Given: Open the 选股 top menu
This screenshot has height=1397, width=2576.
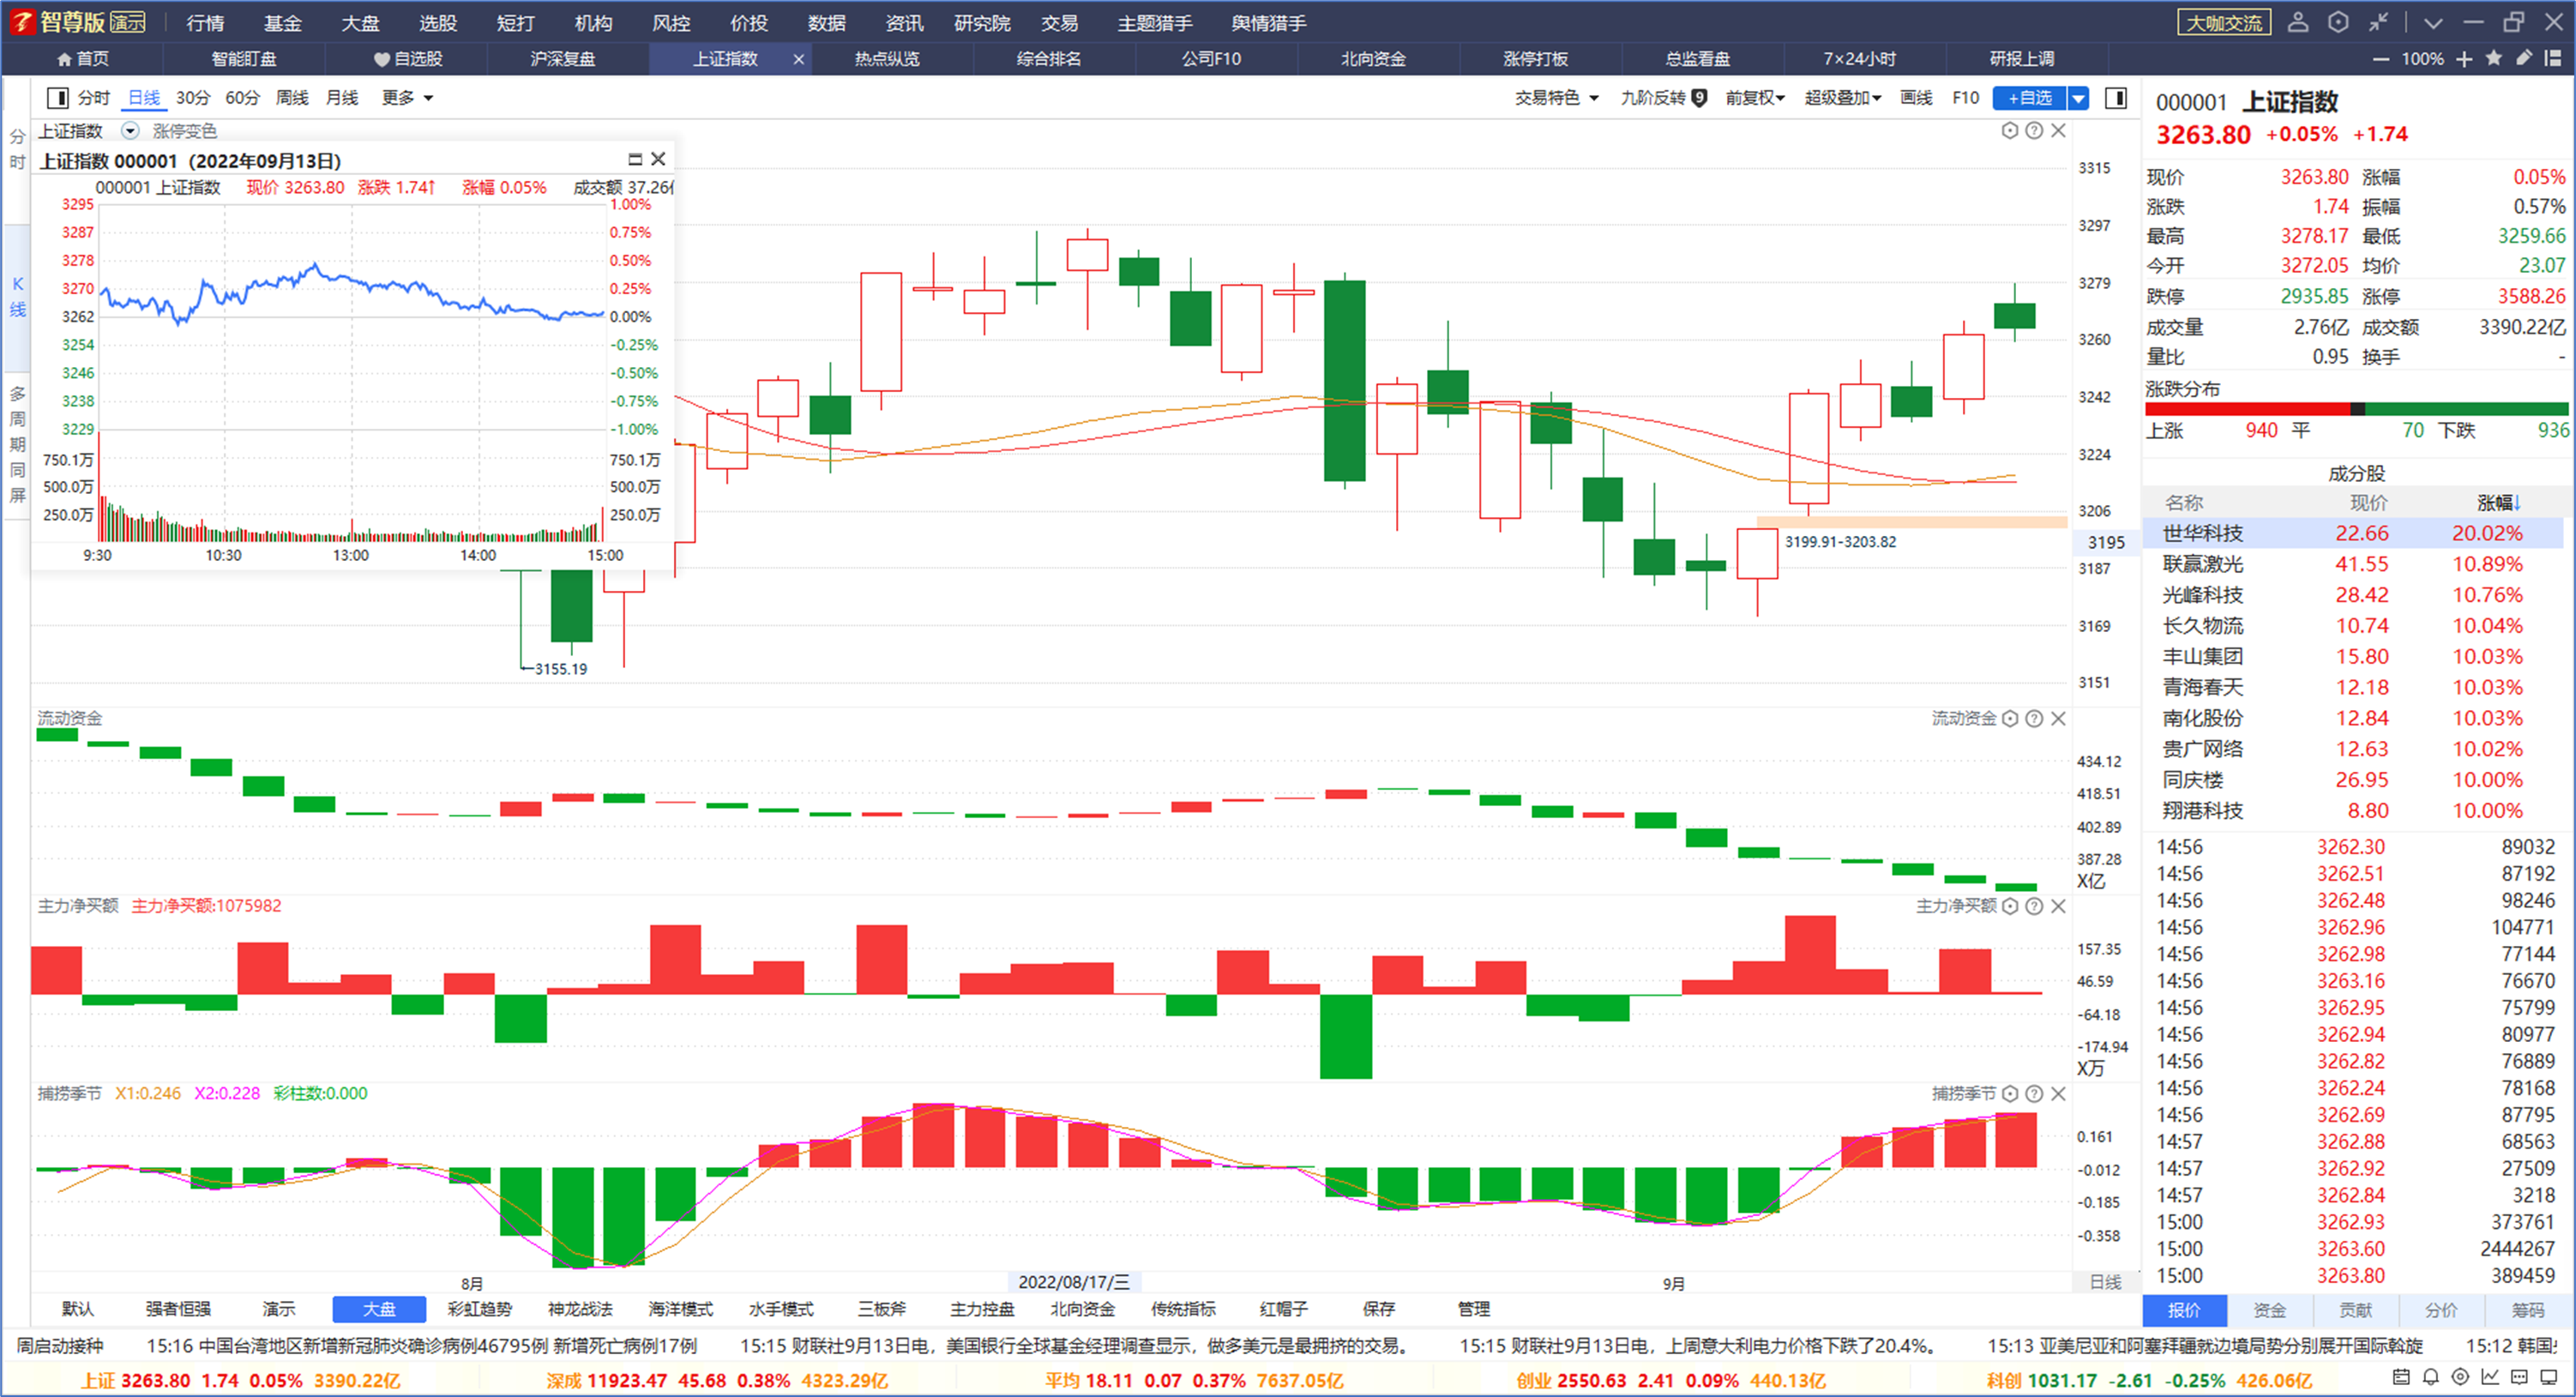Looking at the screenshot, I should [x=438, y=22].
